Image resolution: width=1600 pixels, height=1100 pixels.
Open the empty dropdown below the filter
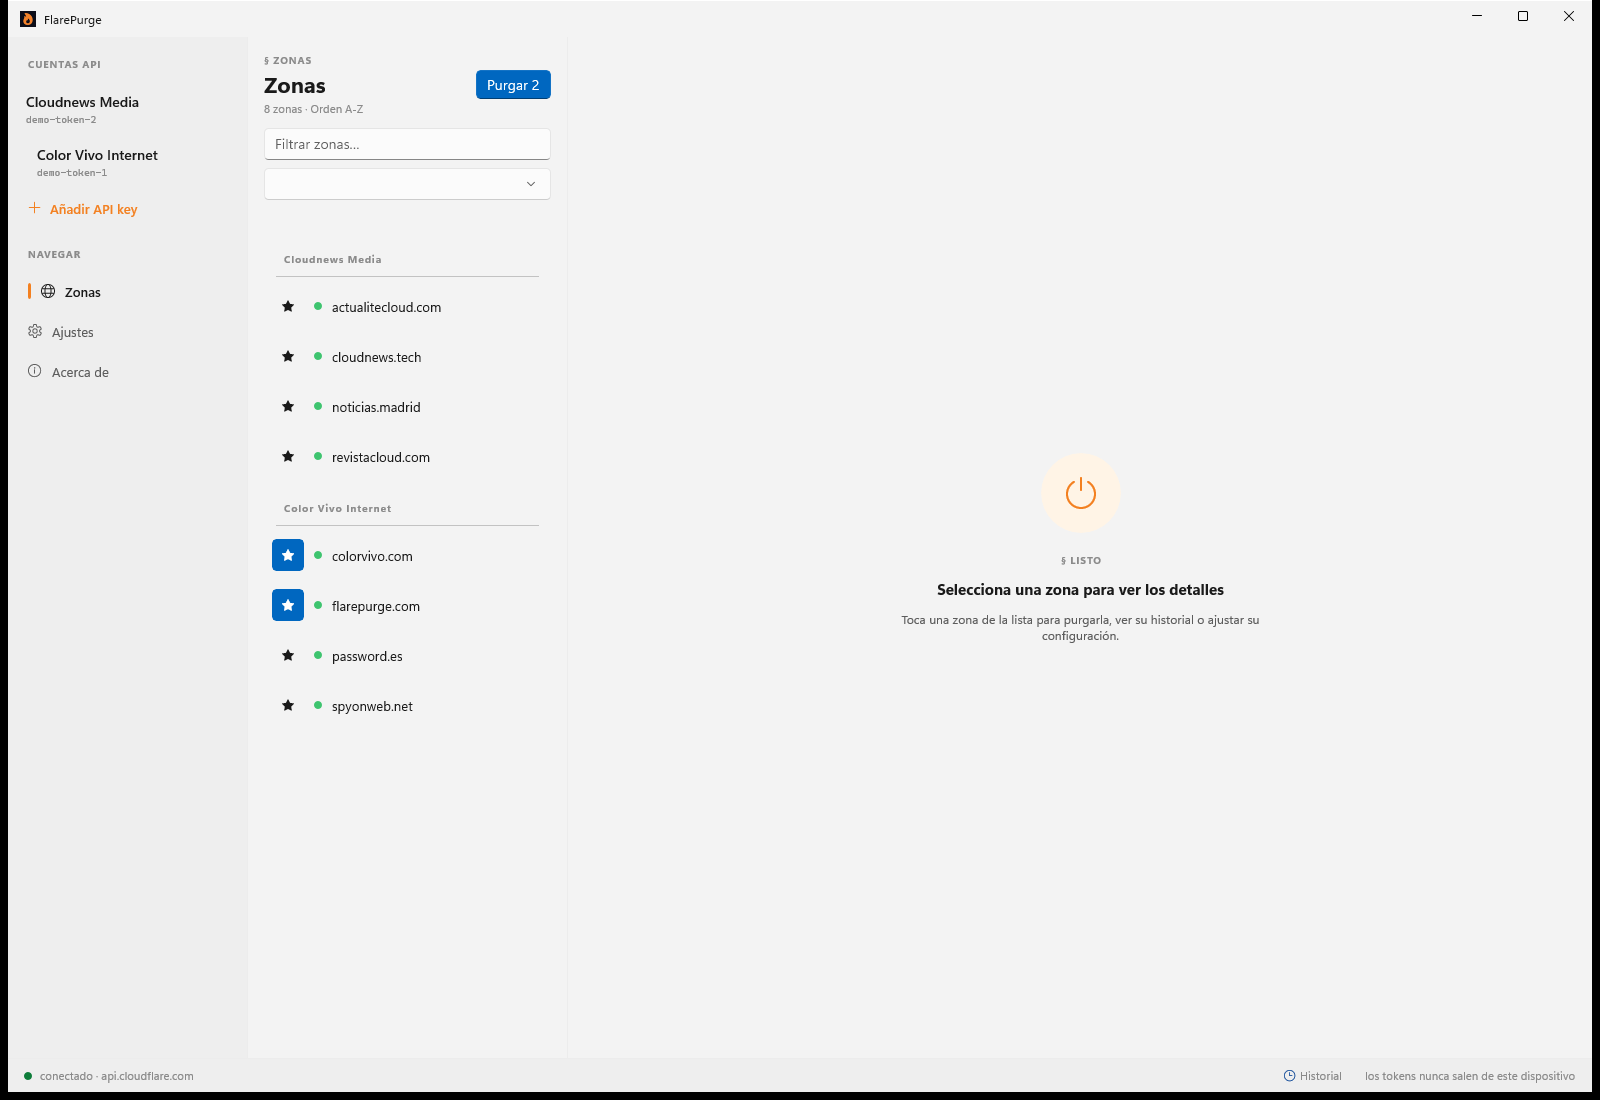coord(407,184)
